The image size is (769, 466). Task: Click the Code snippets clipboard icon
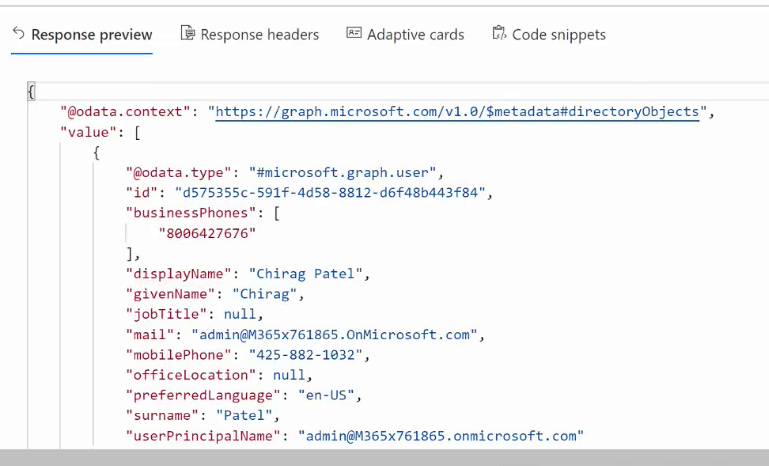[499, 33]
